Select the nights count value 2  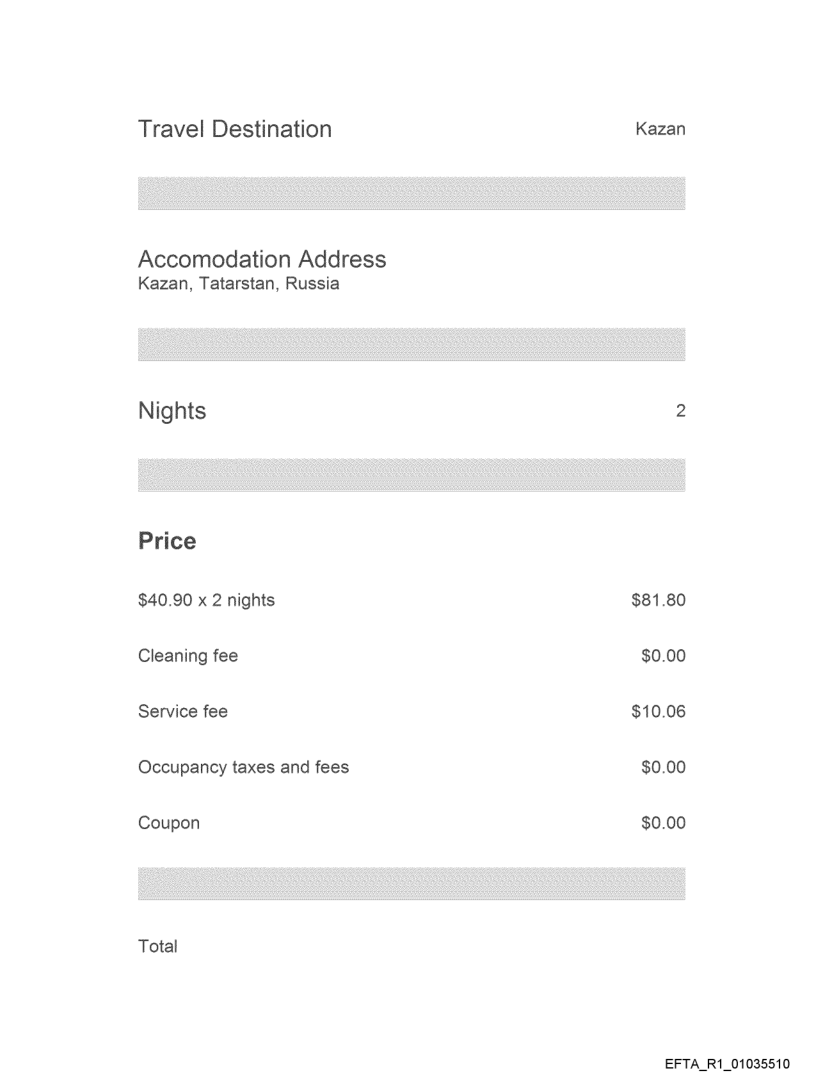(680, 411)
